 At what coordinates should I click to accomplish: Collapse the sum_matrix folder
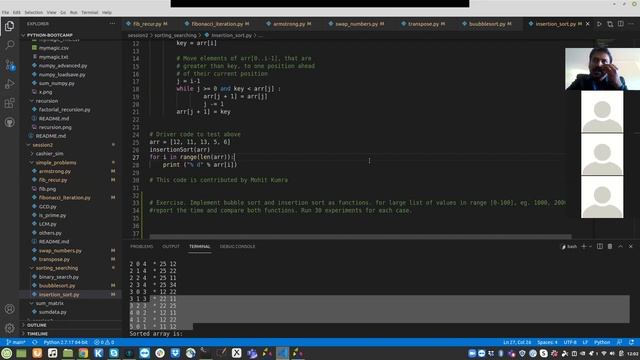tap(49, 303)
